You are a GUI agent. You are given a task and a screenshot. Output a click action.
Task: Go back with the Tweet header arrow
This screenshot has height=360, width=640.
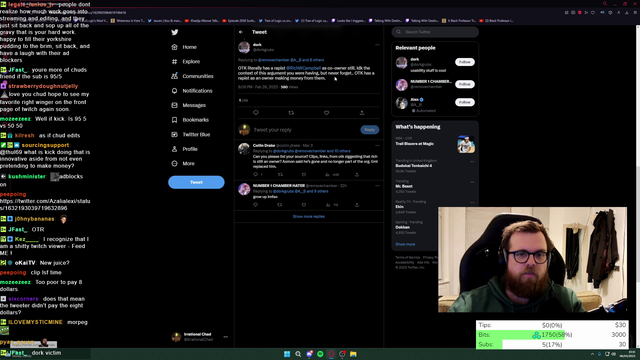tap(241, 32)
